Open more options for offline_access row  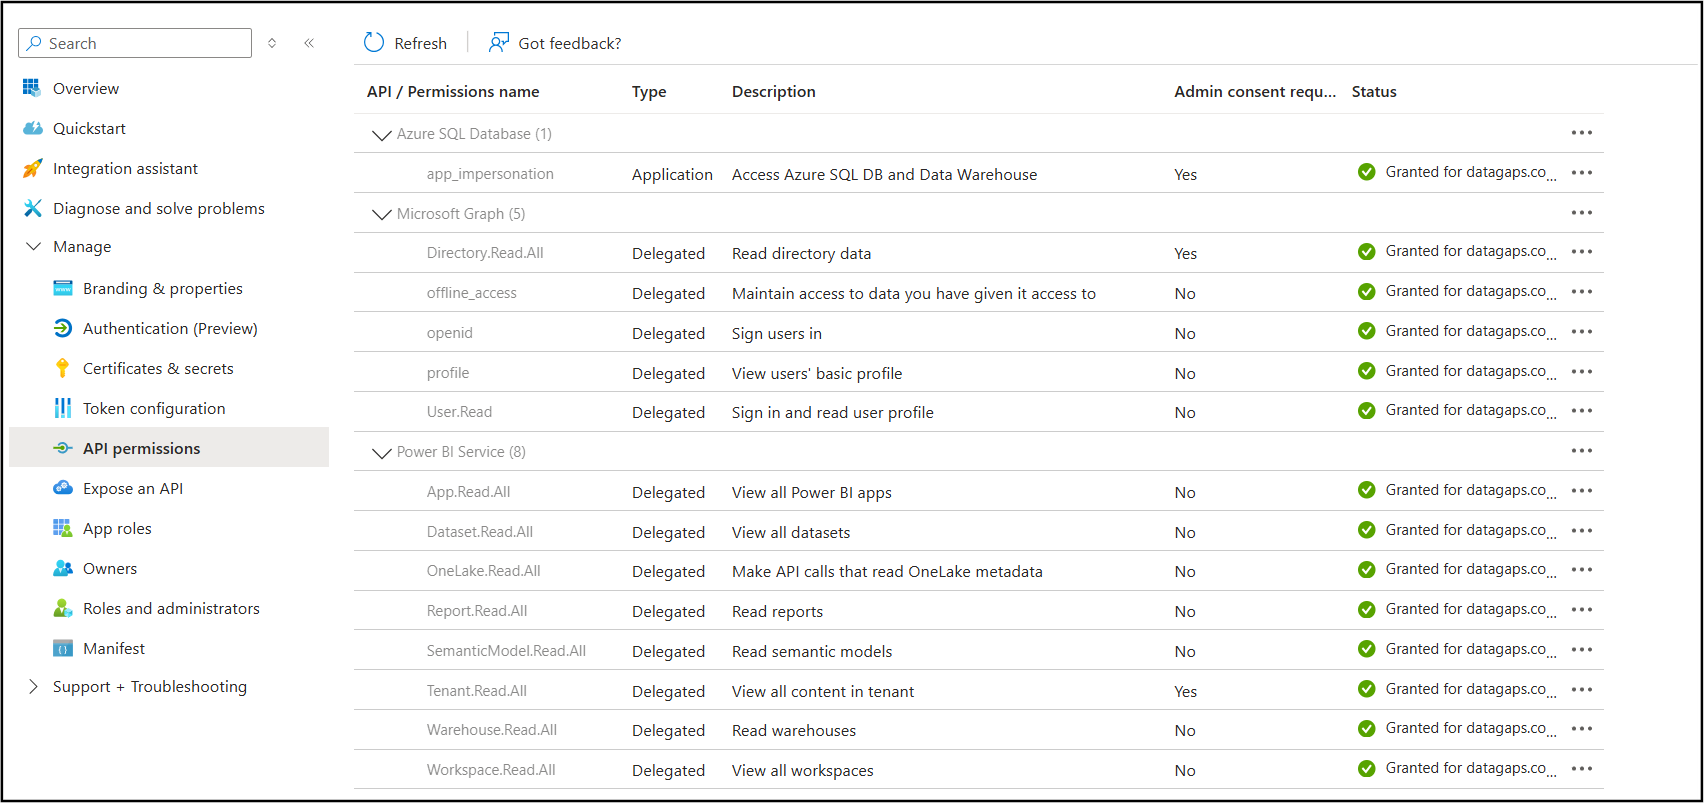1582,292
